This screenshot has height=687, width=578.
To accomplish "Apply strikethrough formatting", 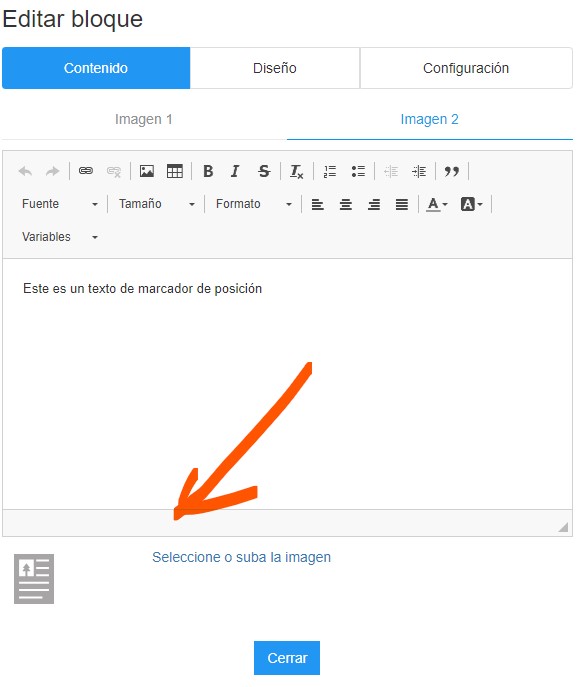I will [x=264, y=171].
